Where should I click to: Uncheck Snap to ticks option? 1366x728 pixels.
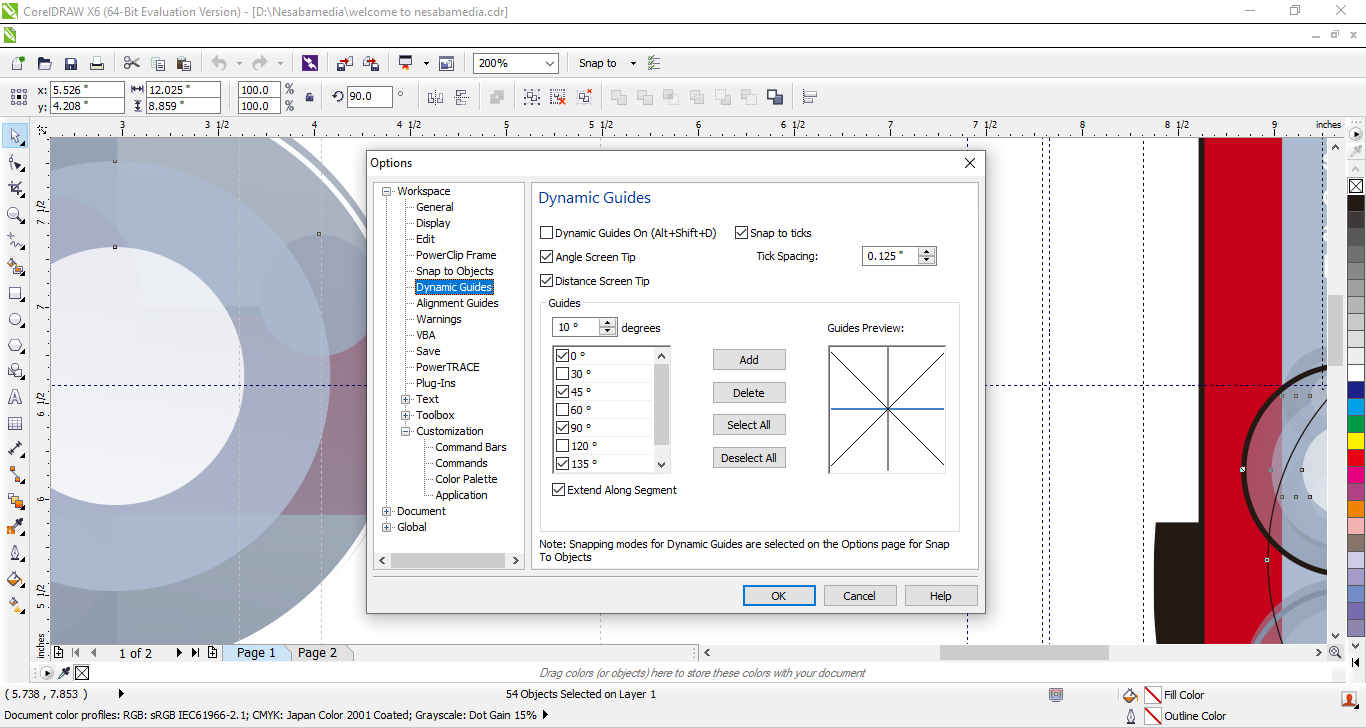pos(741,233)
